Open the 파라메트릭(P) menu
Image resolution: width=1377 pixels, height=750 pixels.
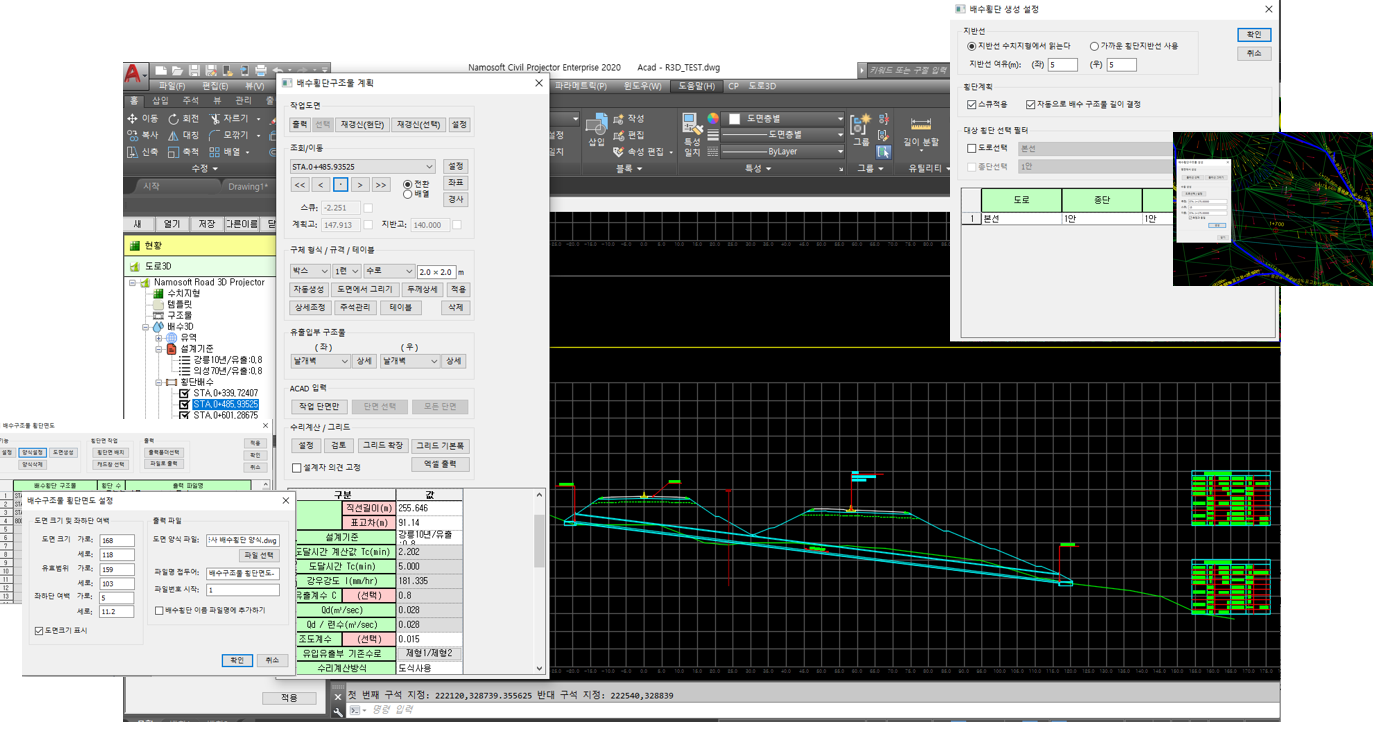coord(580,86)
